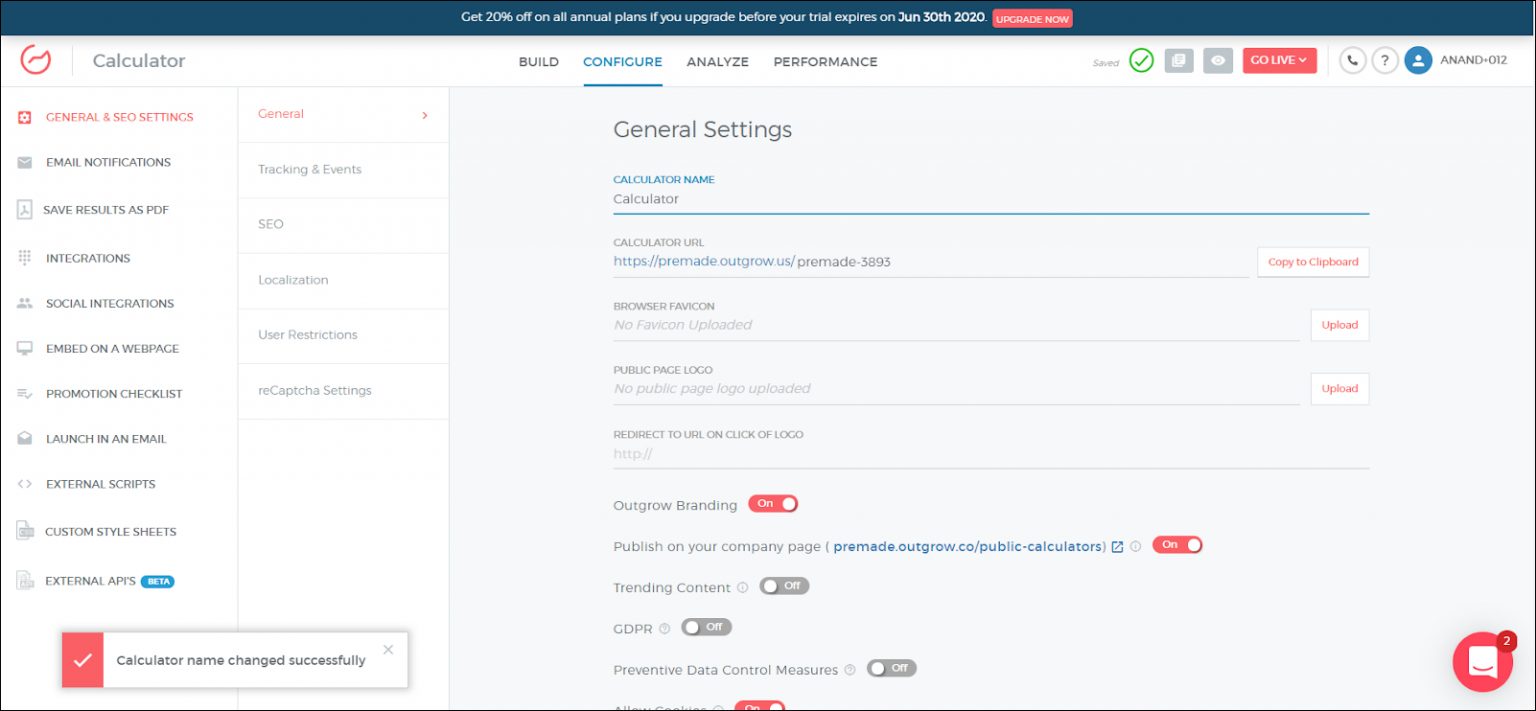Switch to the Analyze tab
The height and width of the screenshot is (711, 1536).
click(x=717, y=62)
